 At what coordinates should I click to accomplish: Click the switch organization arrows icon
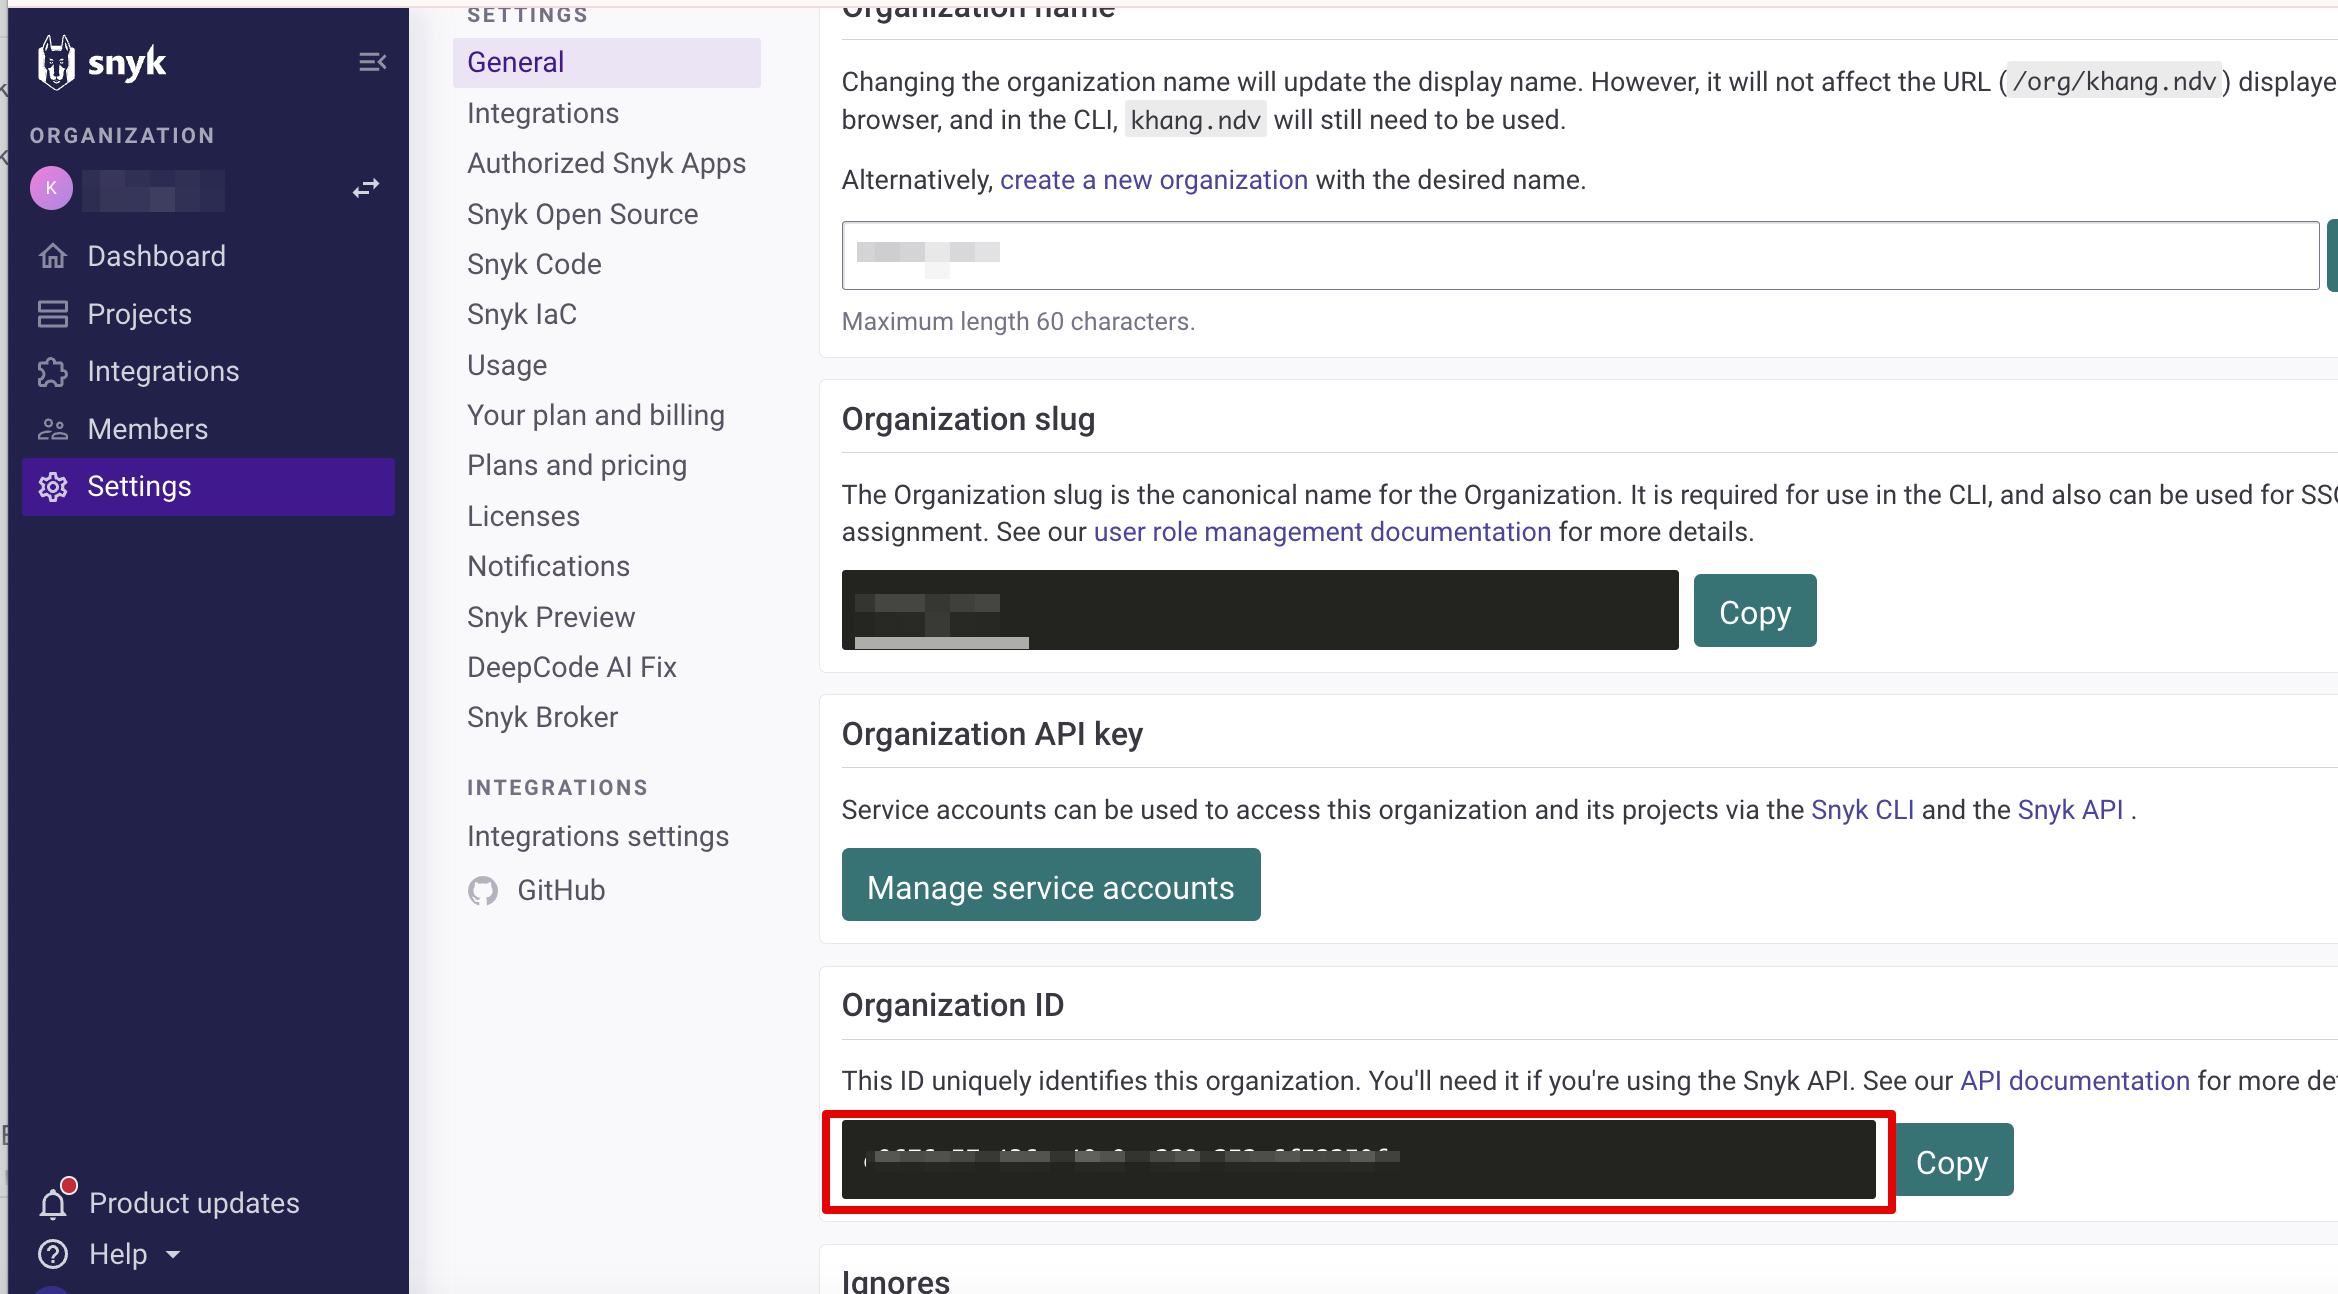pyautogui.click(x=366, y=188)
